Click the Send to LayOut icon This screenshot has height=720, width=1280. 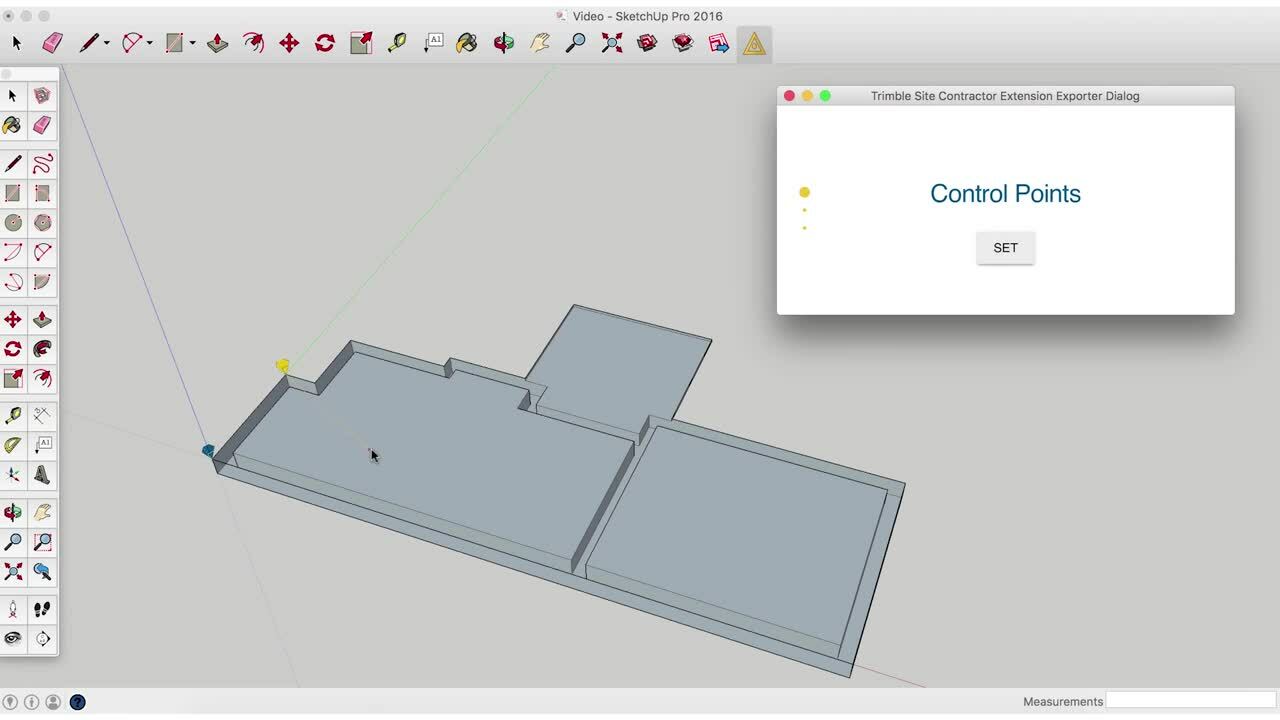click(x=719, y=43)
